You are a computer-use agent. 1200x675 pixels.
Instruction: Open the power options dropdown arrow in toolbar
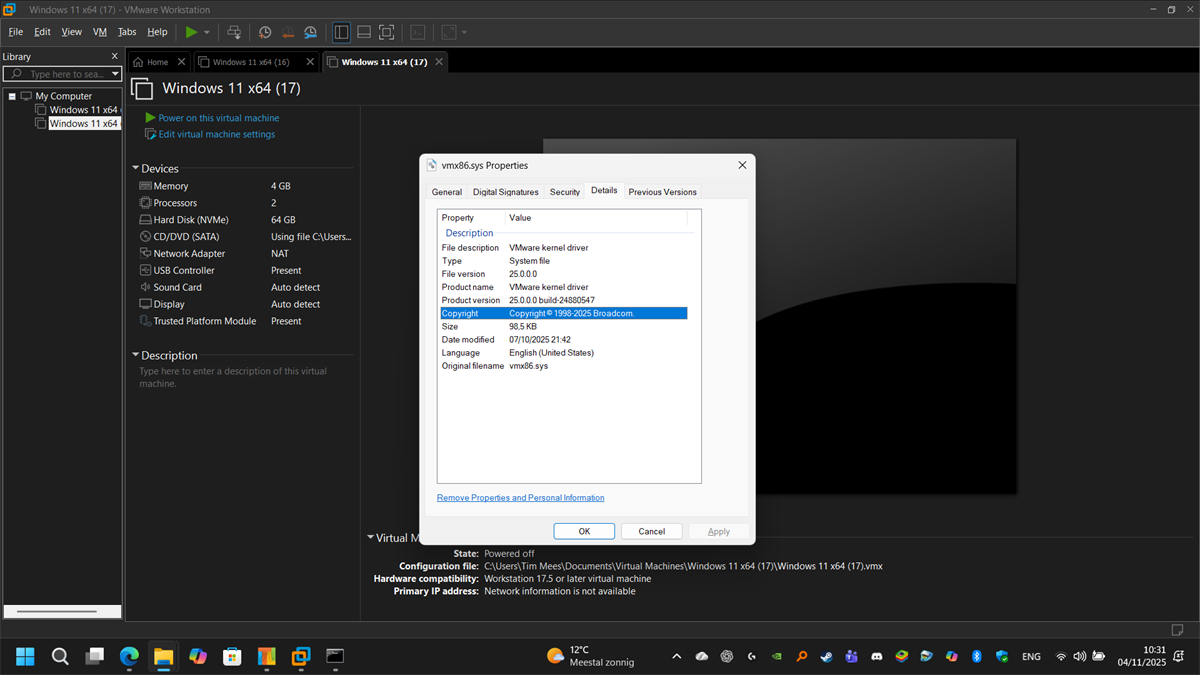[x=207, y=32]
